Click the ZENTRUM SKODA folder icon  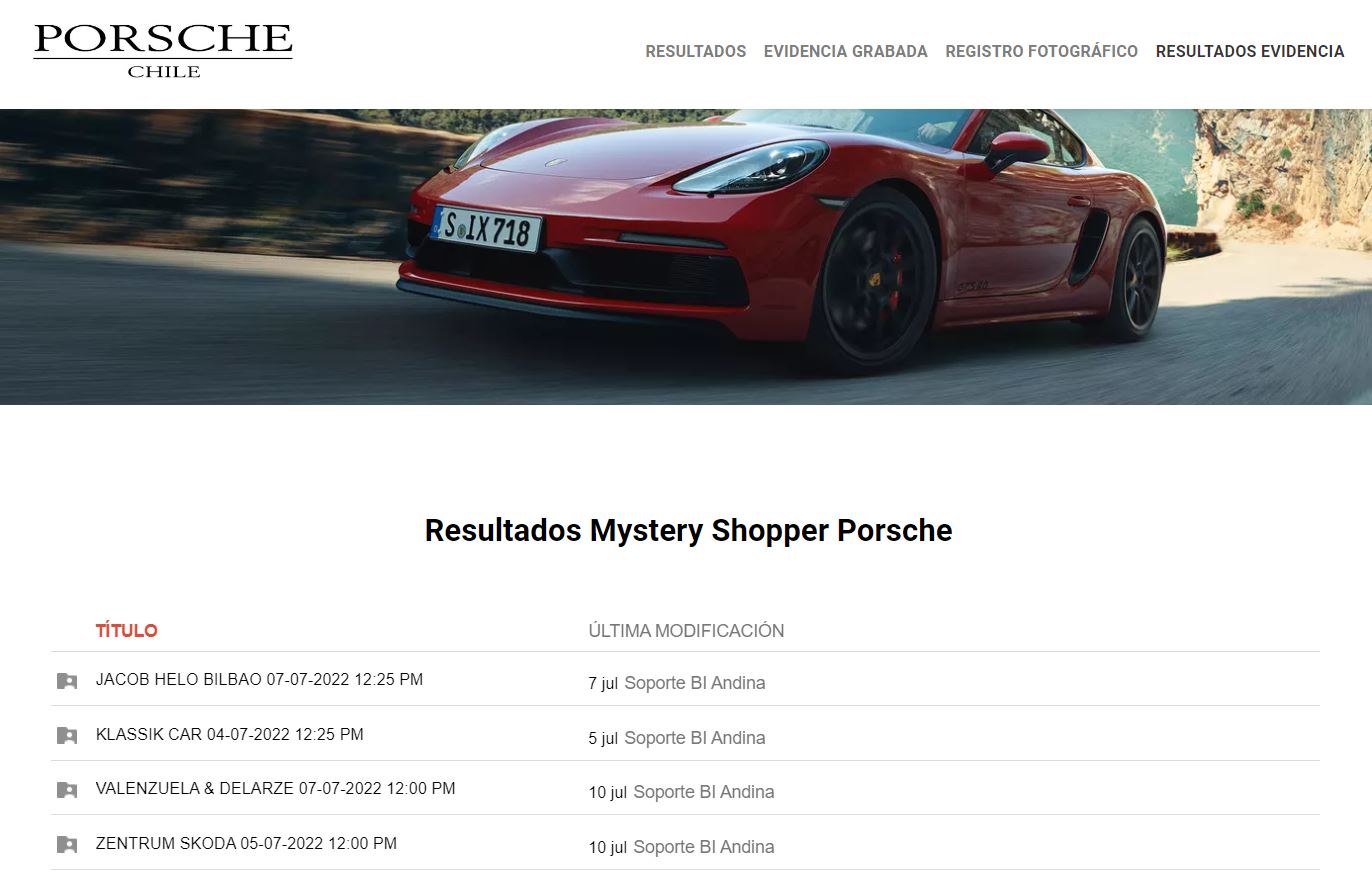[x=67, y=845]
